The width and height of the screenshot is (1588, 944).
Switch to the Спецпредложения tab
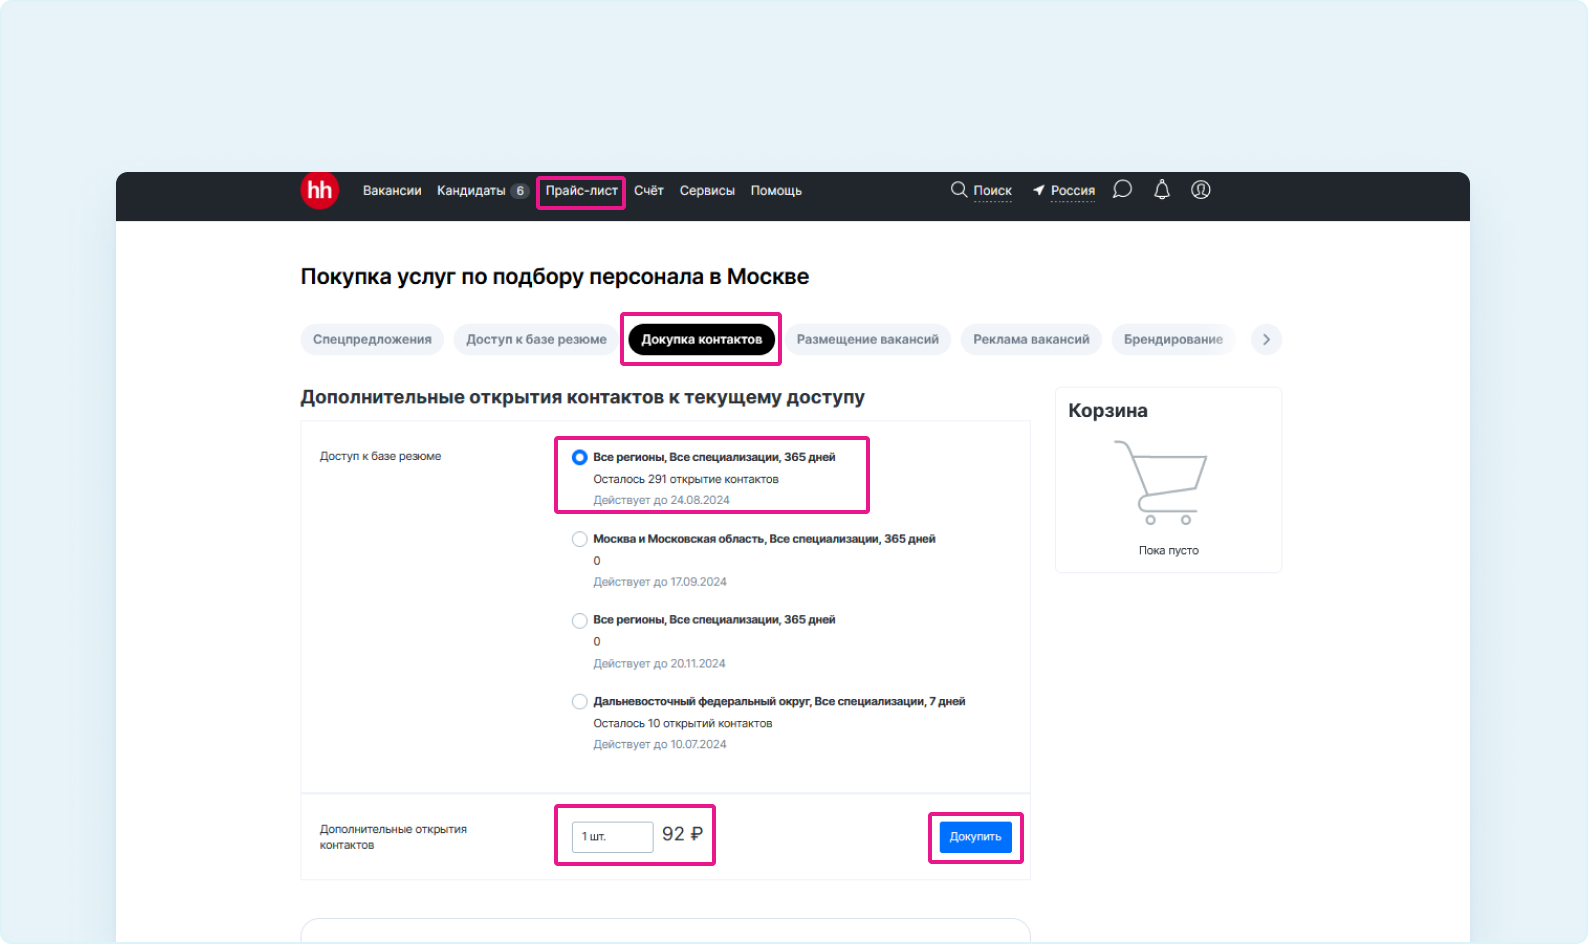tap(372, 340)
